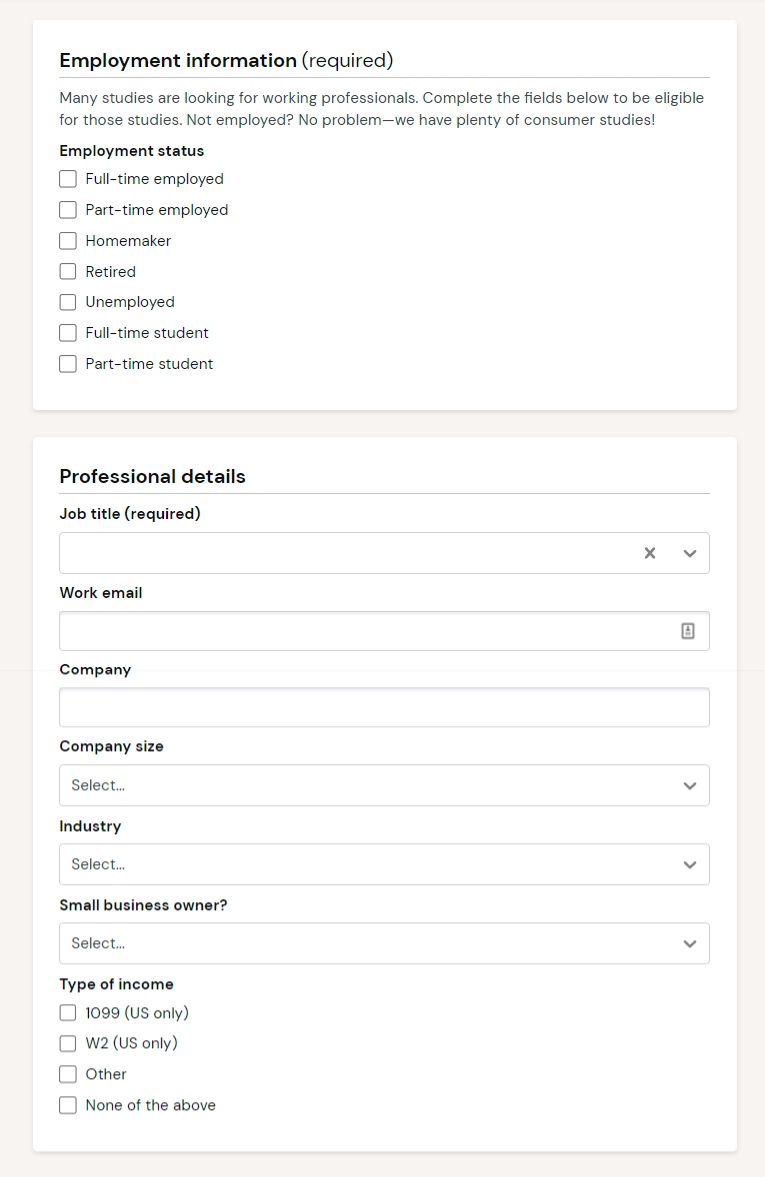Mark the Unemployed checkbox

click(x=68, y=302)
